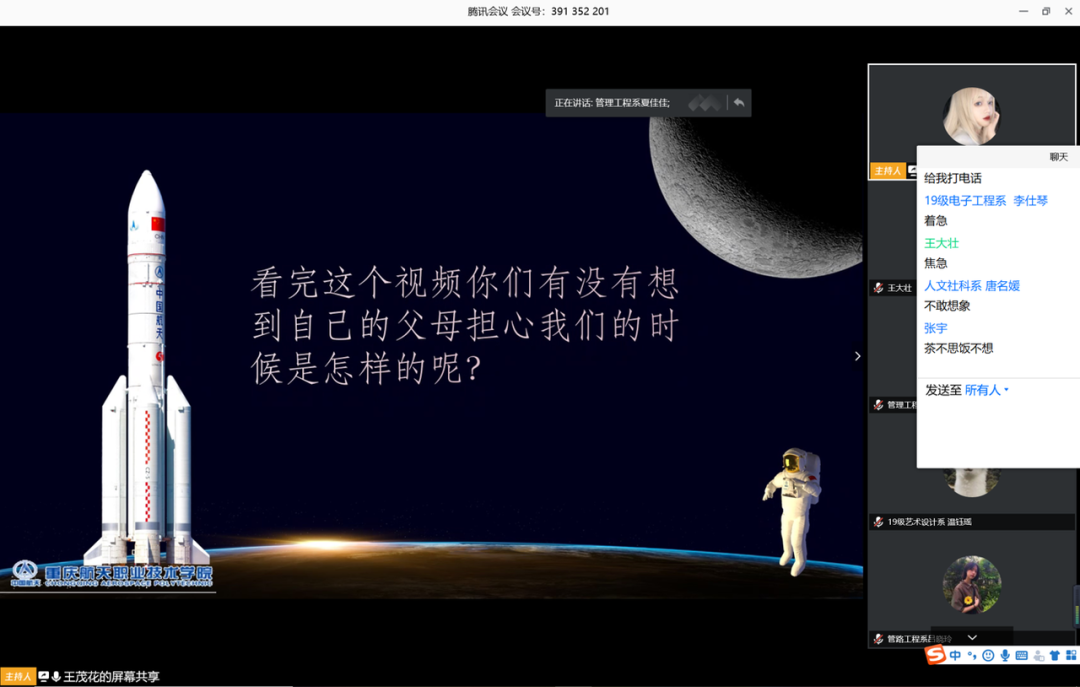Click the chat message 茶不思饭不想
Image resolution: width=1080 pixels, height=687 pixels.
pyautogui.click(x=959, y=348)
